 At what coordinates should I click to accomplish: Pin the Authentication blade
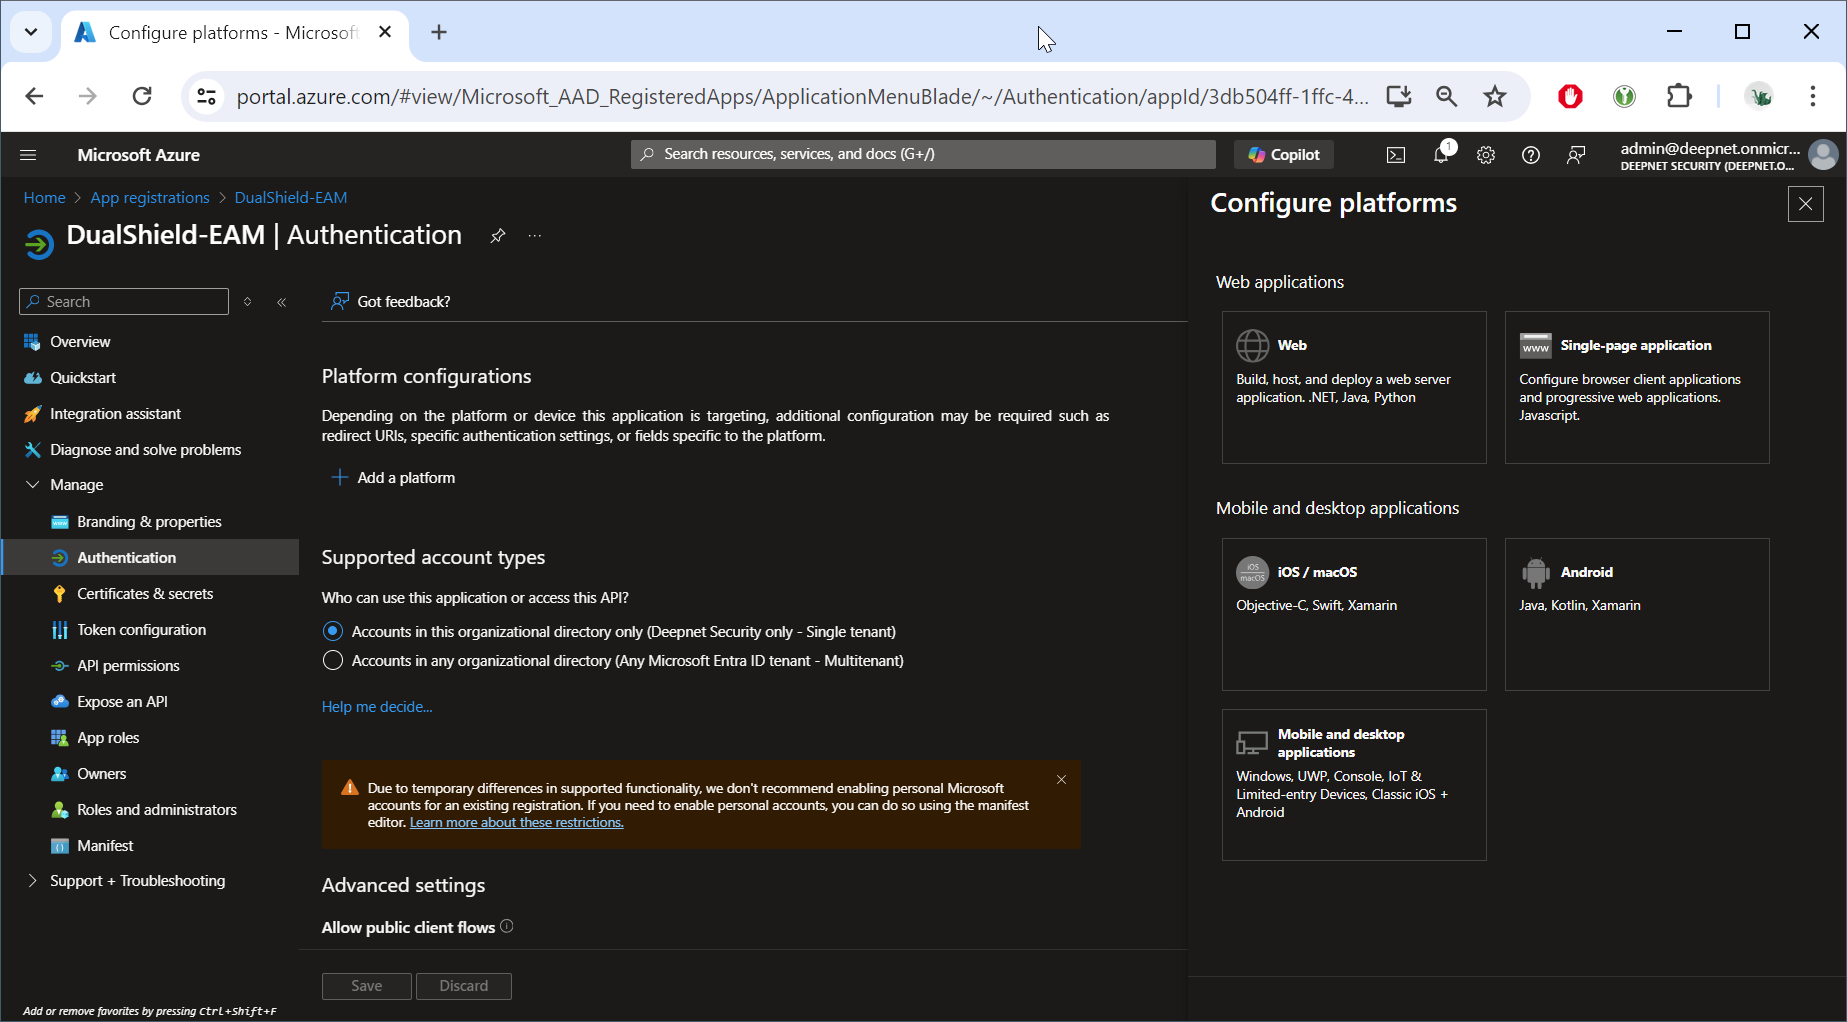click(x=497, y=236)
